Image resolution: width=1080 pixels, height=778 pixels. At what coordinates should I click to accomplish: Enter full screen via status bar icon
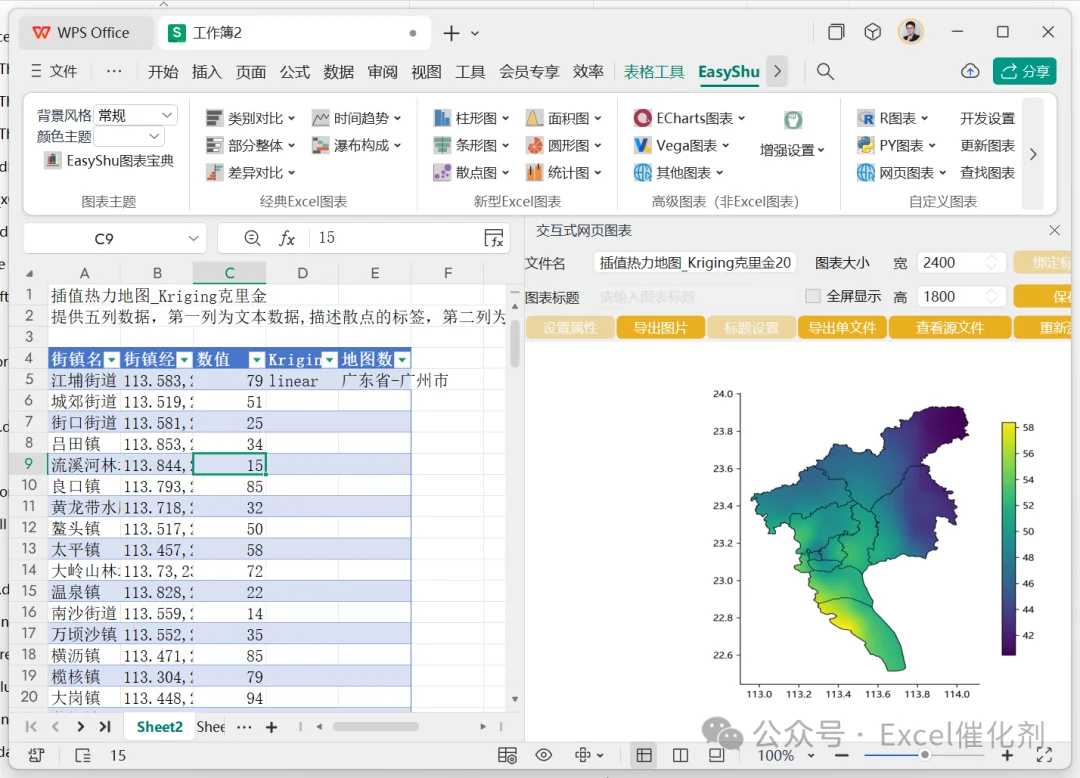pyautogui.click(x=1044, y=755)
